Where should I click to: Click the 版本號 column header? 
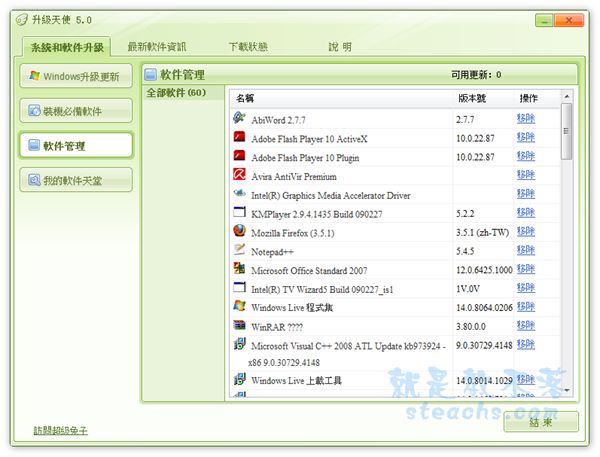483,98
